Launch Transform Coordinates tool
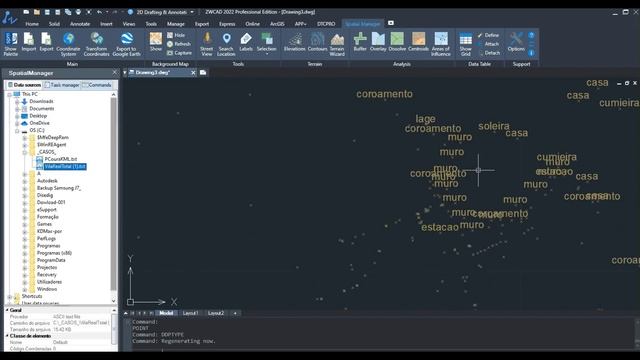Image resolution: width=640 pixels, height=360 pixels. [x=96, y=44]
